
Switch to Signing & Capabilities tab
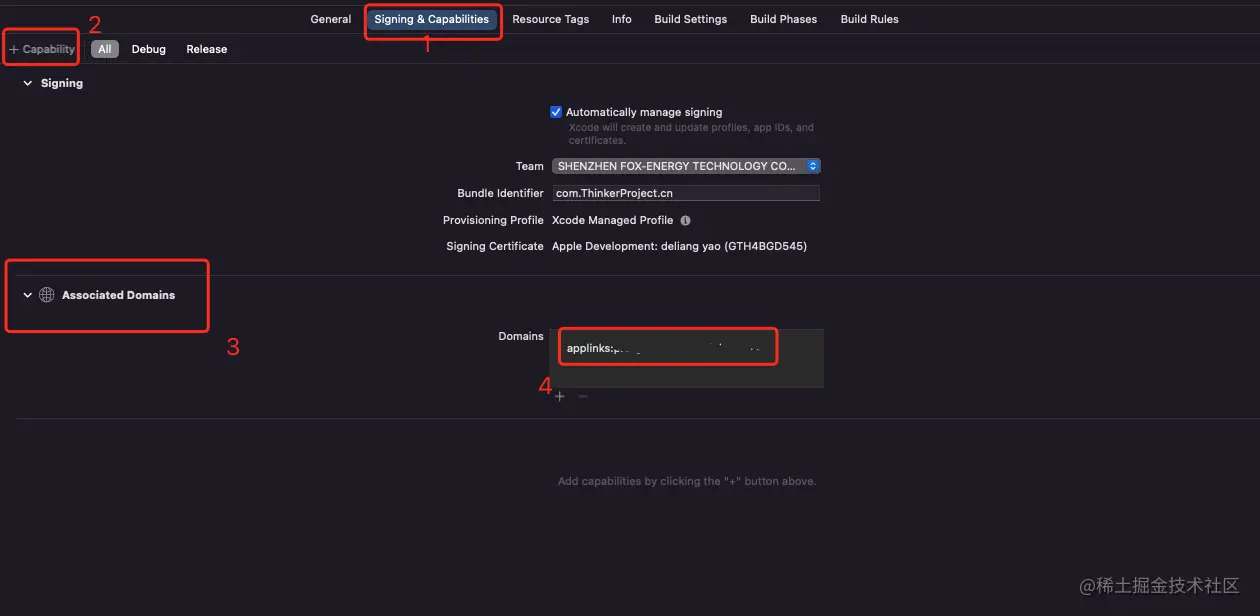point(432,19)
